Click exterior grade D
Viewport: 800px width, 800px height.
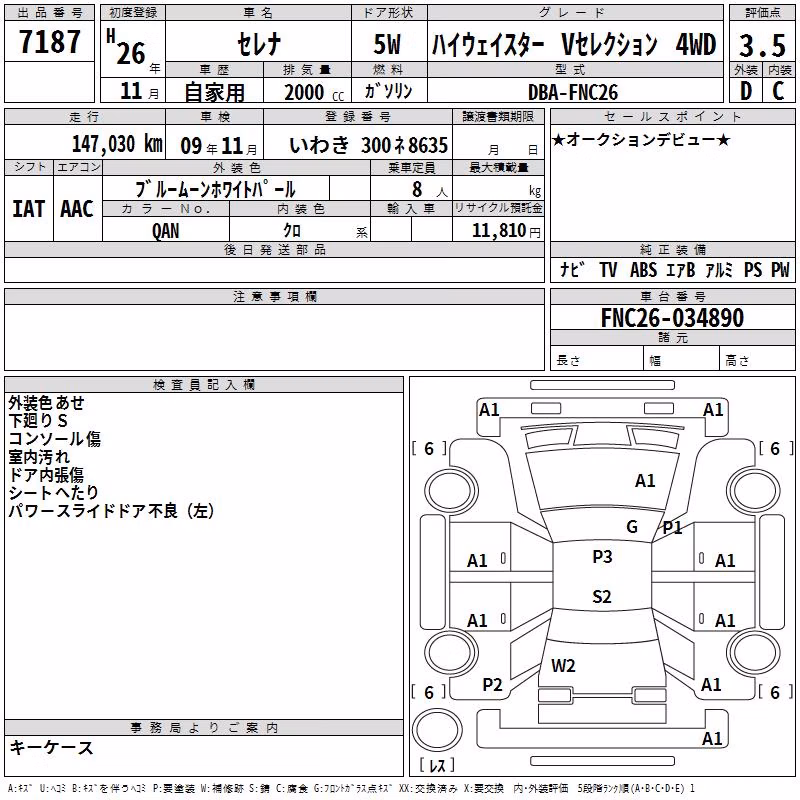tap(745, 91)
